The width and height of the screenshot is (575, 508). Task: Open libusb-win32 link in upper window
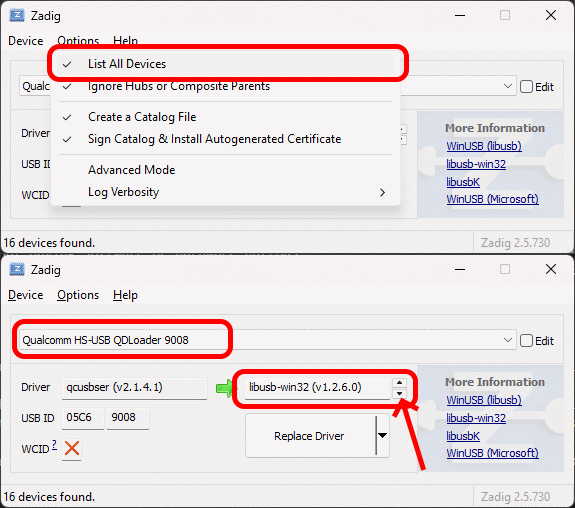pyautogui.click(x=476, y=164)
